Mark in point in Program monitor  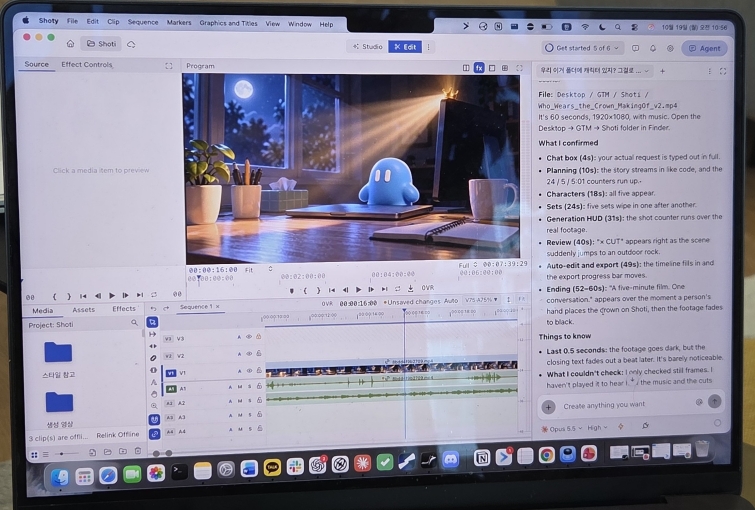coord(305,290)
